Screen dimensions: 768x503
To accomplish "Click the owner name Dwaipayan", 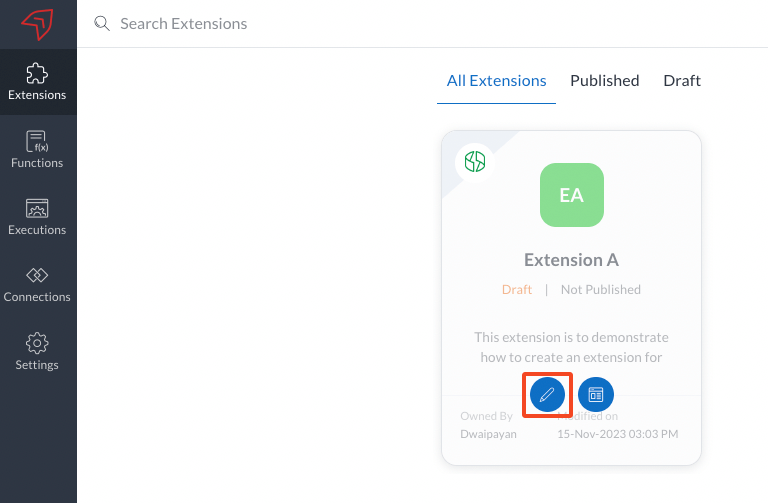I will [x=488, y=434].
